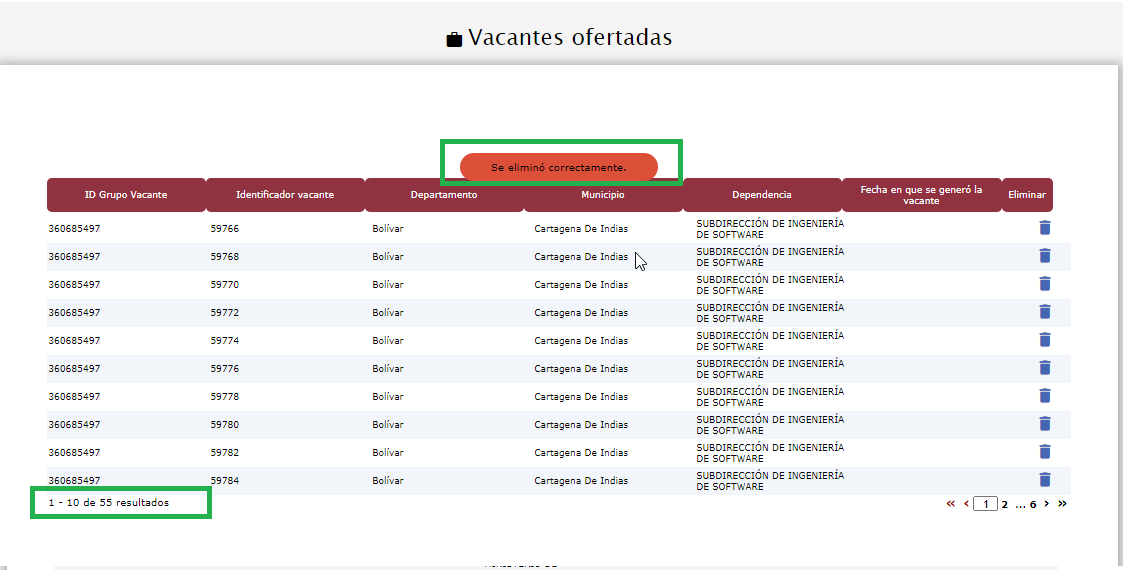Delete vacancy 59778 from the table
The image size is (1125, 570).
(1045, 396)
